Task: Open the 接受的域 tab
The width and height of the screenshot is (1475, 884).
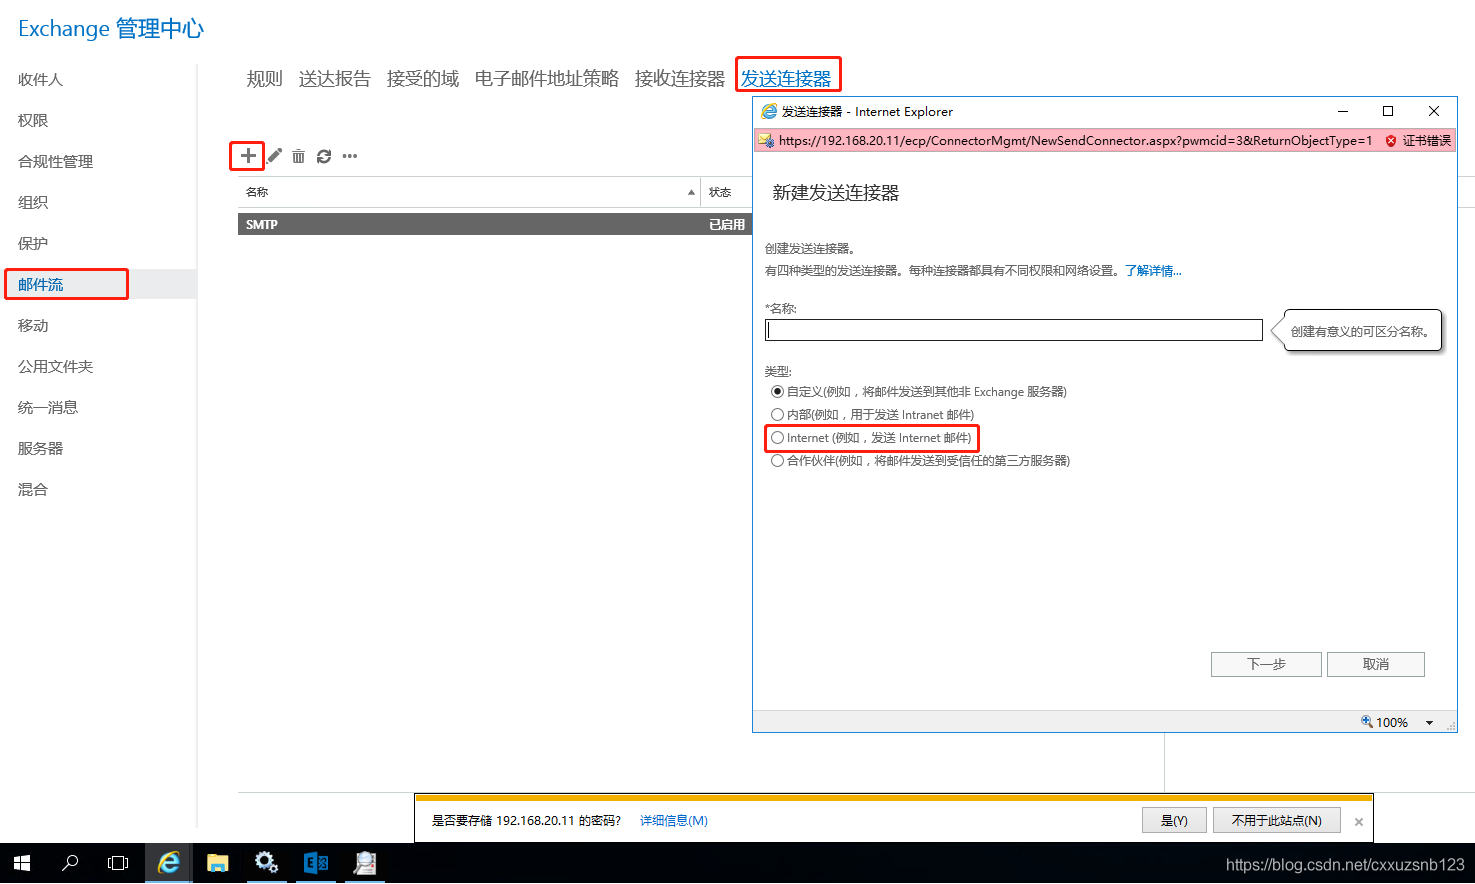Action: point(423,79)
